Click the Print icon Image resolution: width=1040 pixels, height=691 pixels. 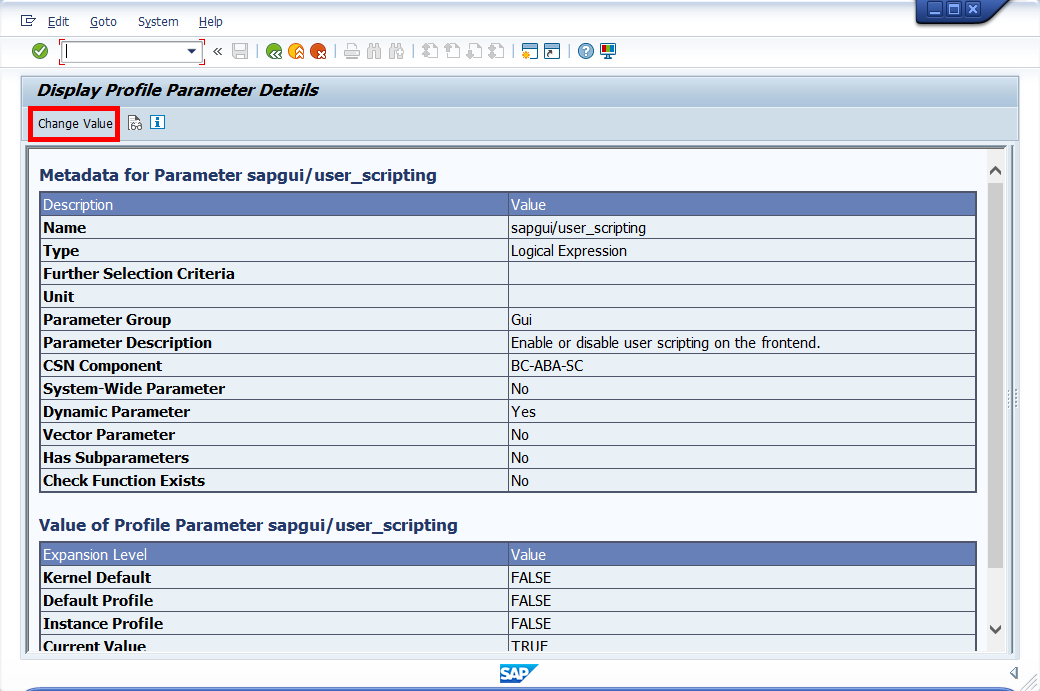coord(352,51)
